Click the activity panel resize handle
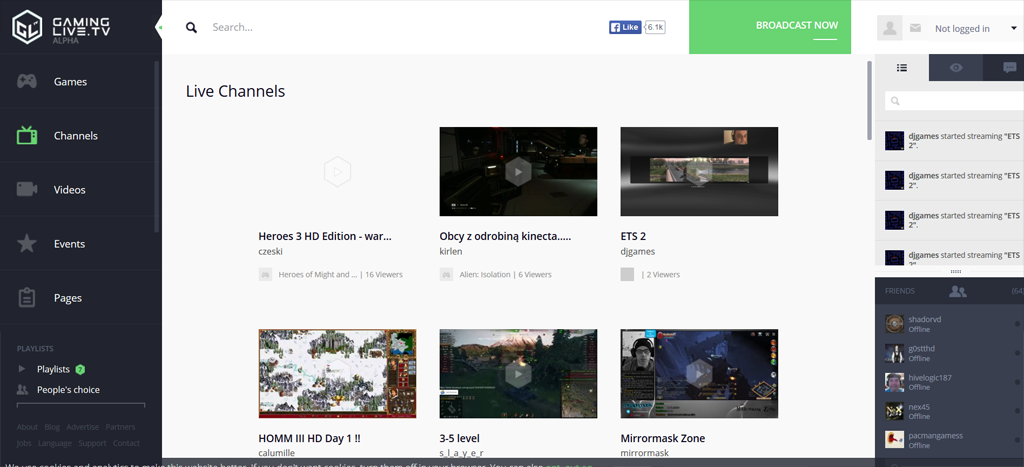1024x467 pixels. pyautogui.click(x=956, y=271)
